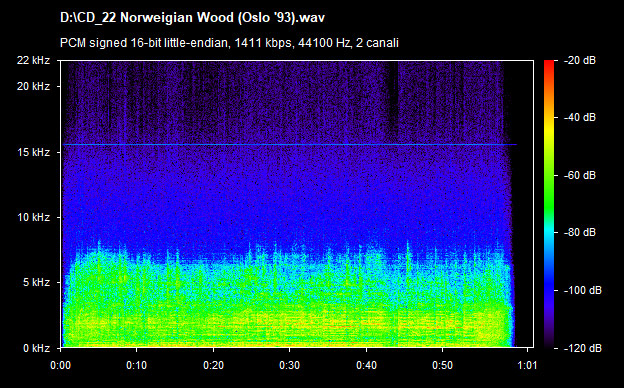Click the file path title Norweigian Wood
The height and width of the screenshot is (388, 624).
[192, 18]
